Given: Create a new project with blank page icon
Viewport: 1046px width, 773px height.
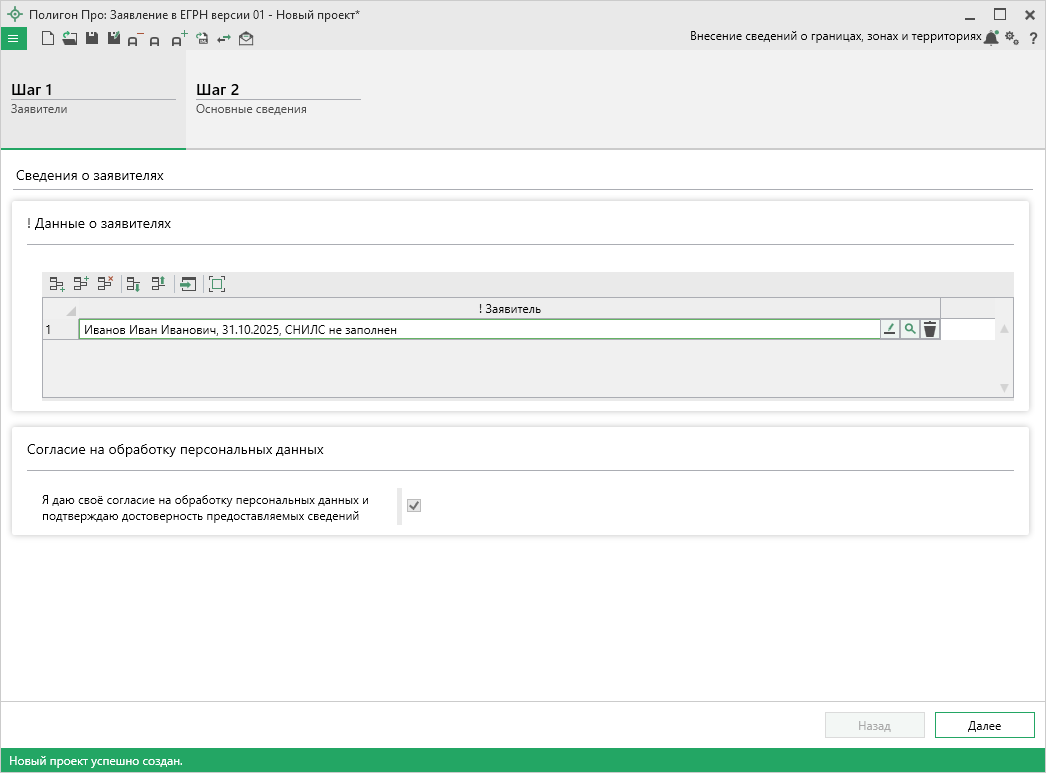Looking at the screenshot, I should coord(47,39).
